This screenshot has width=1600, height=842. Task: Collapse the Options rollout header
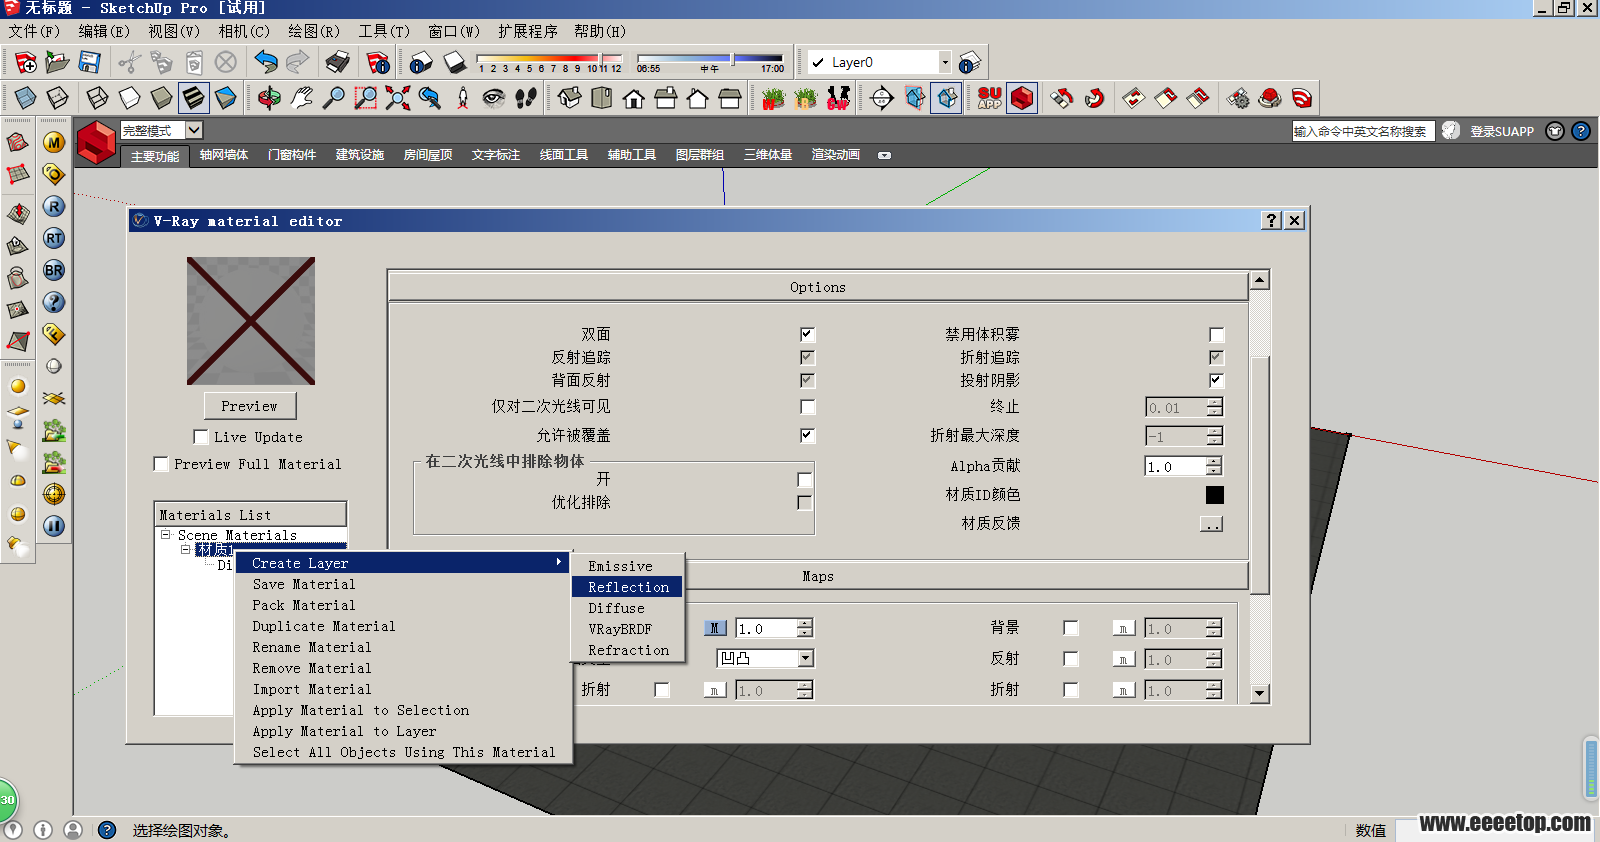pos(818,287)
